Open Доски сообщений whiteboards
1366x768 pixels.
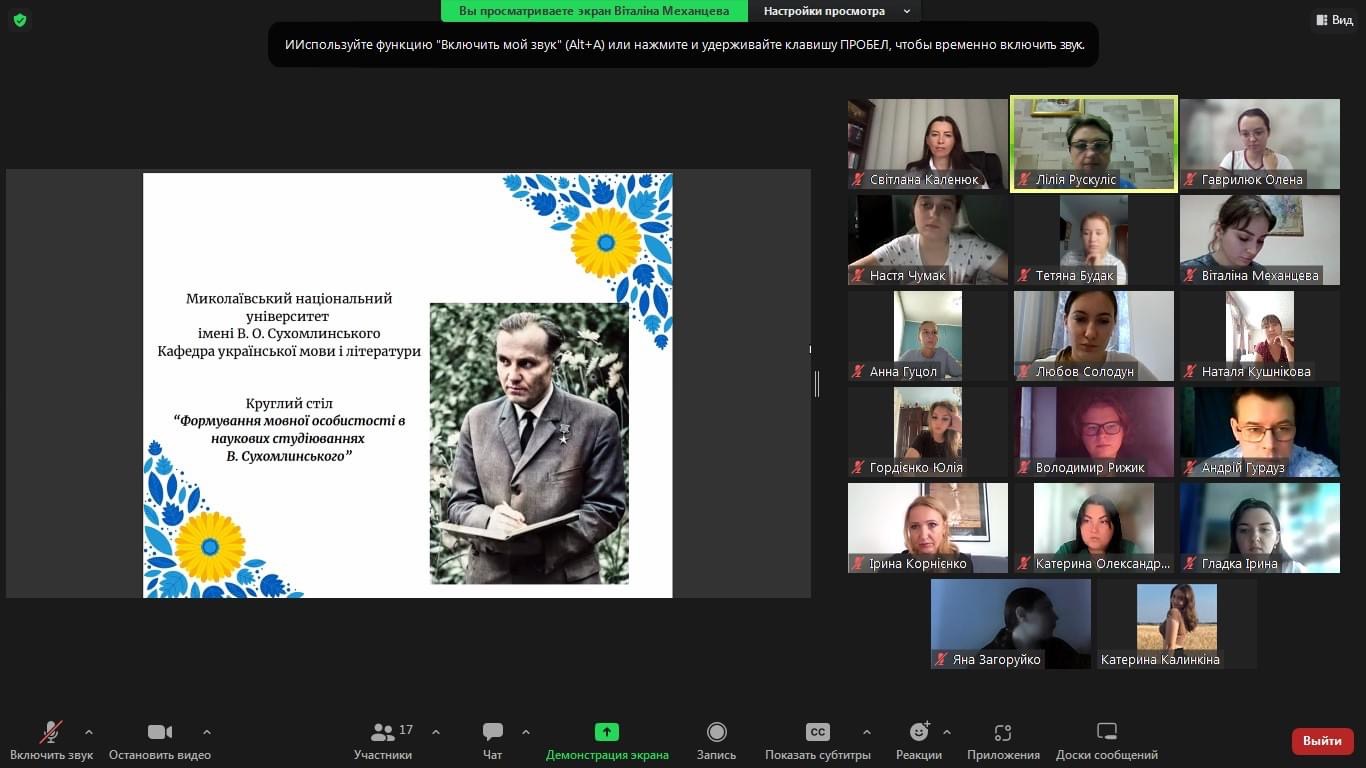(1106, 733)
